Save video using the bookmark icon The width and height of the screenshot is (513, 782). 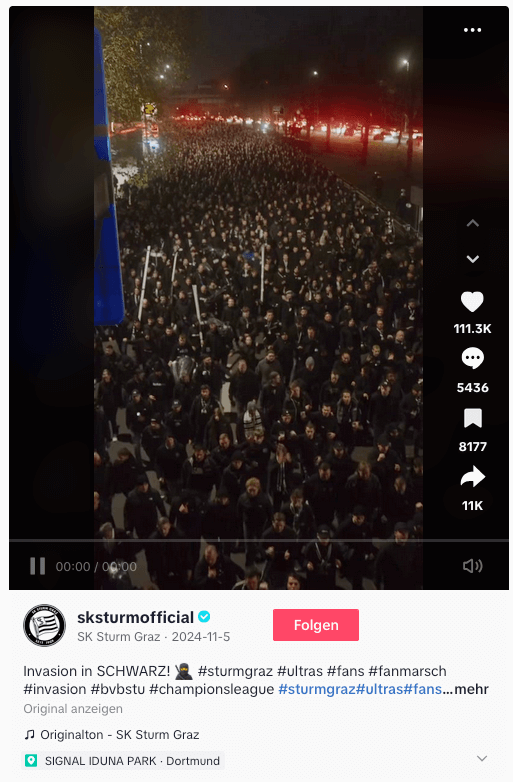click(x=473, y=418)
